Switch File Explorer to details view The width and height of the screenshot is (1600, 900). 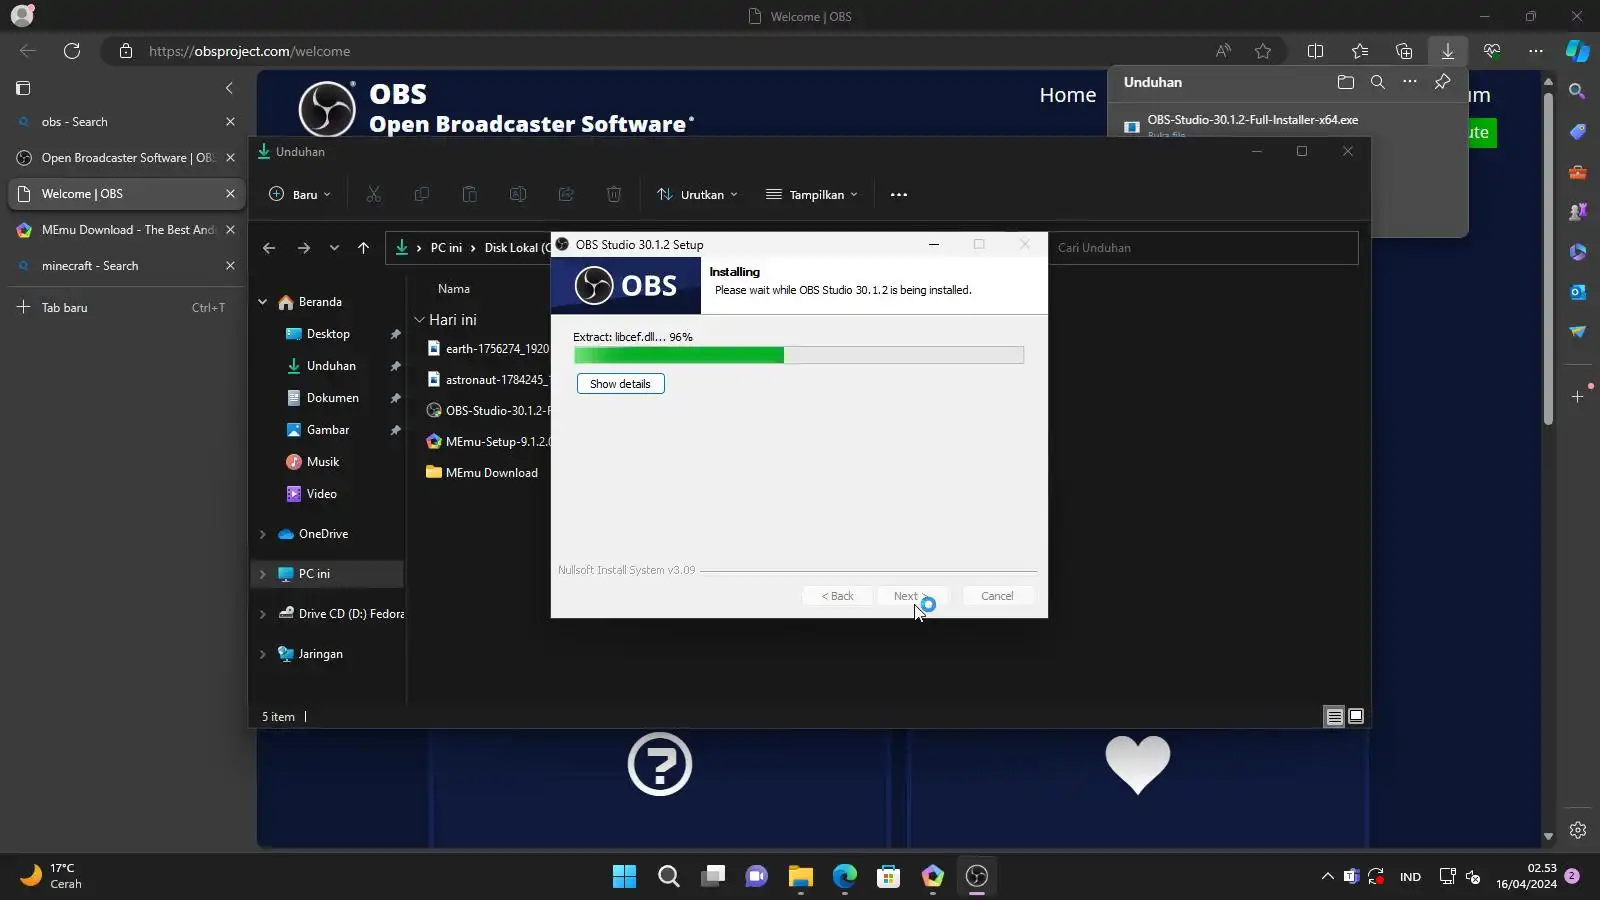[x=1334, y=716]
